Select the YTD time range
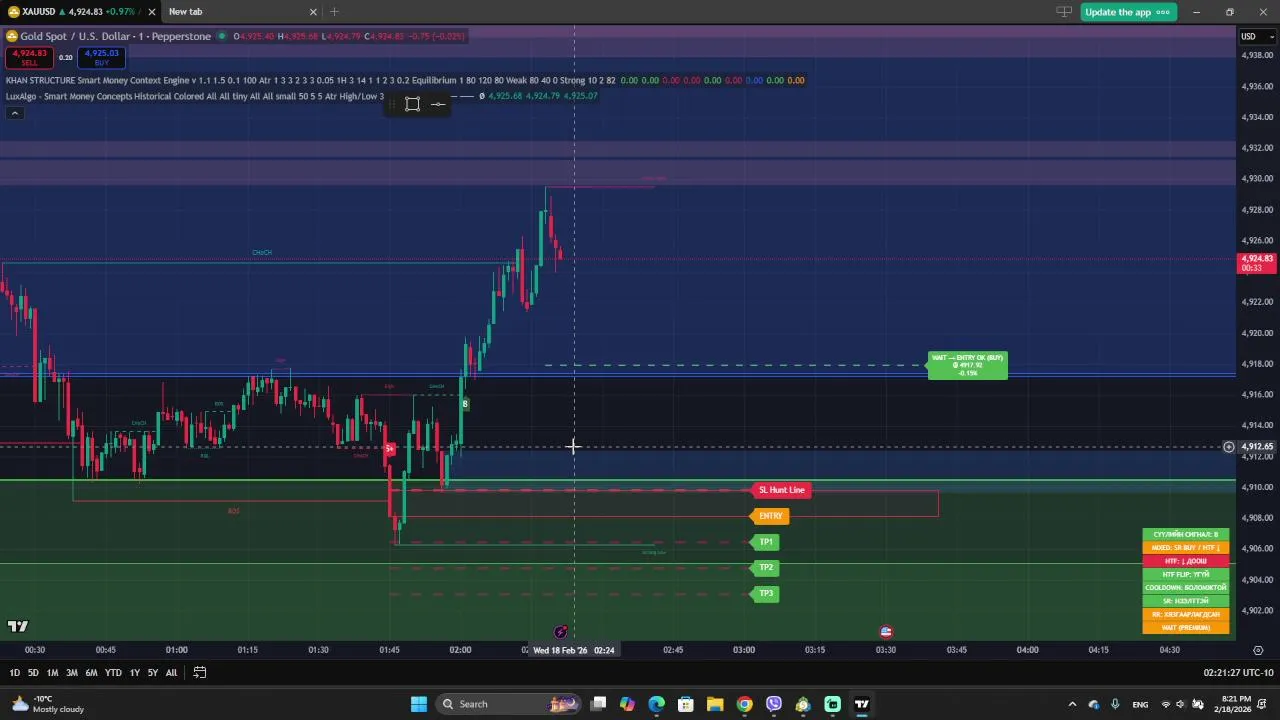 (113, 673)
